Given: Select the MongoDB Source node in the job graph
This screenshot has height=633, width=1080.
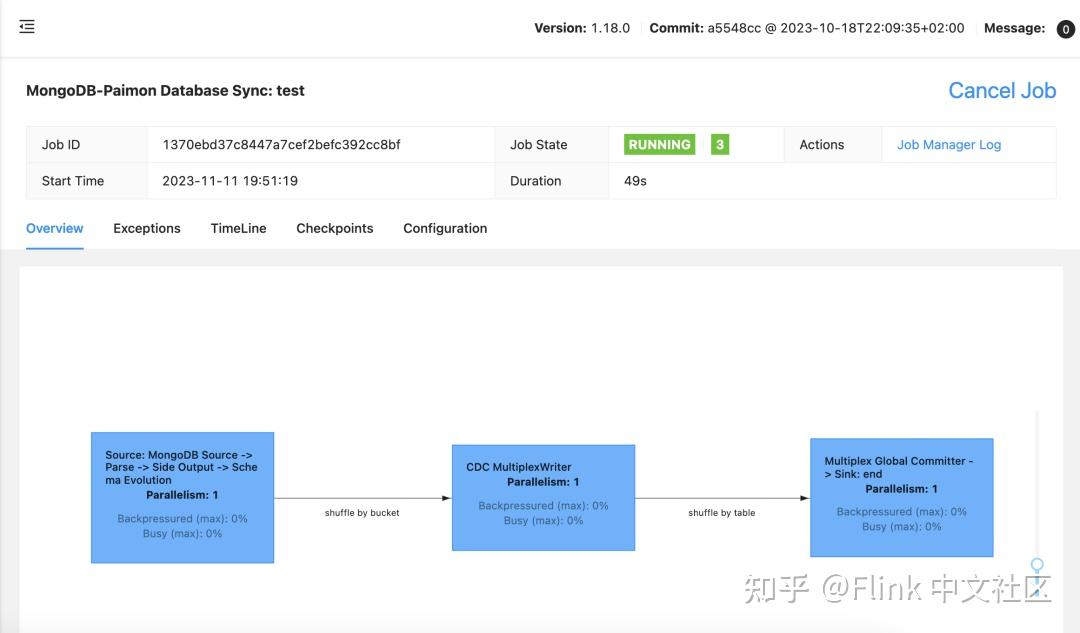Looking at the screenshot, I should (182, 496).
